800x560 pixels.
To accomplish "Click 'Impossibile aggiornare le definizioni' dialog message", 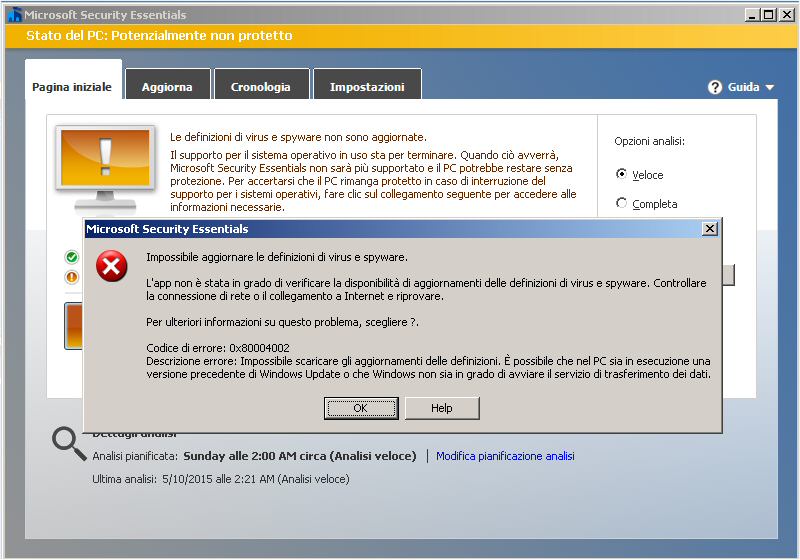I will pyautogui.click(x=277, y=257).
